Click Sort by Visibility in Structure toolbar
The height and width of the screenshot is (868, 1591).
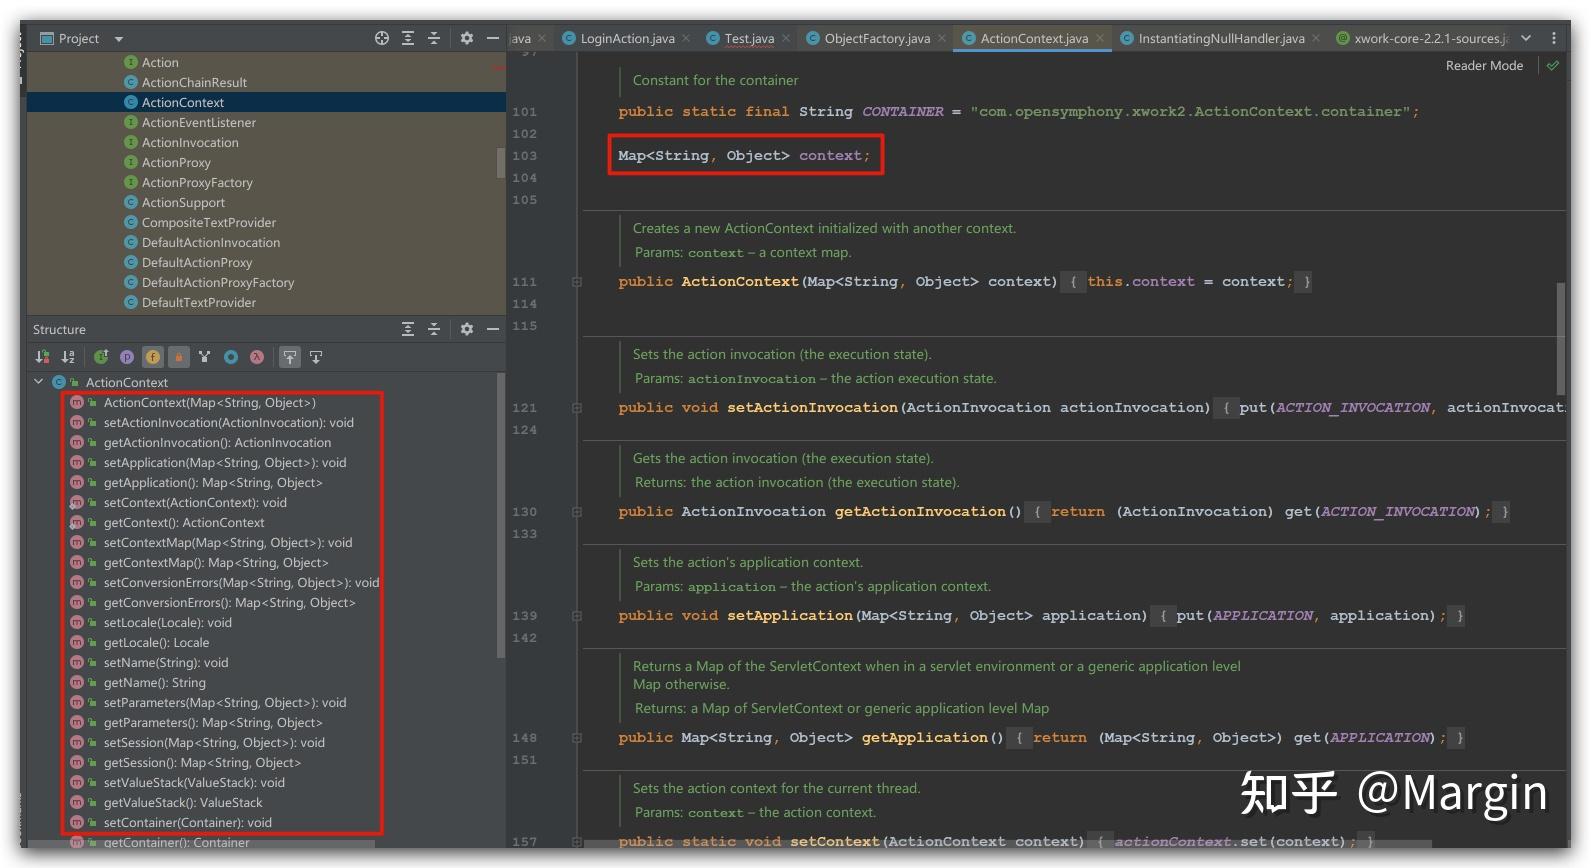[42, 357]
